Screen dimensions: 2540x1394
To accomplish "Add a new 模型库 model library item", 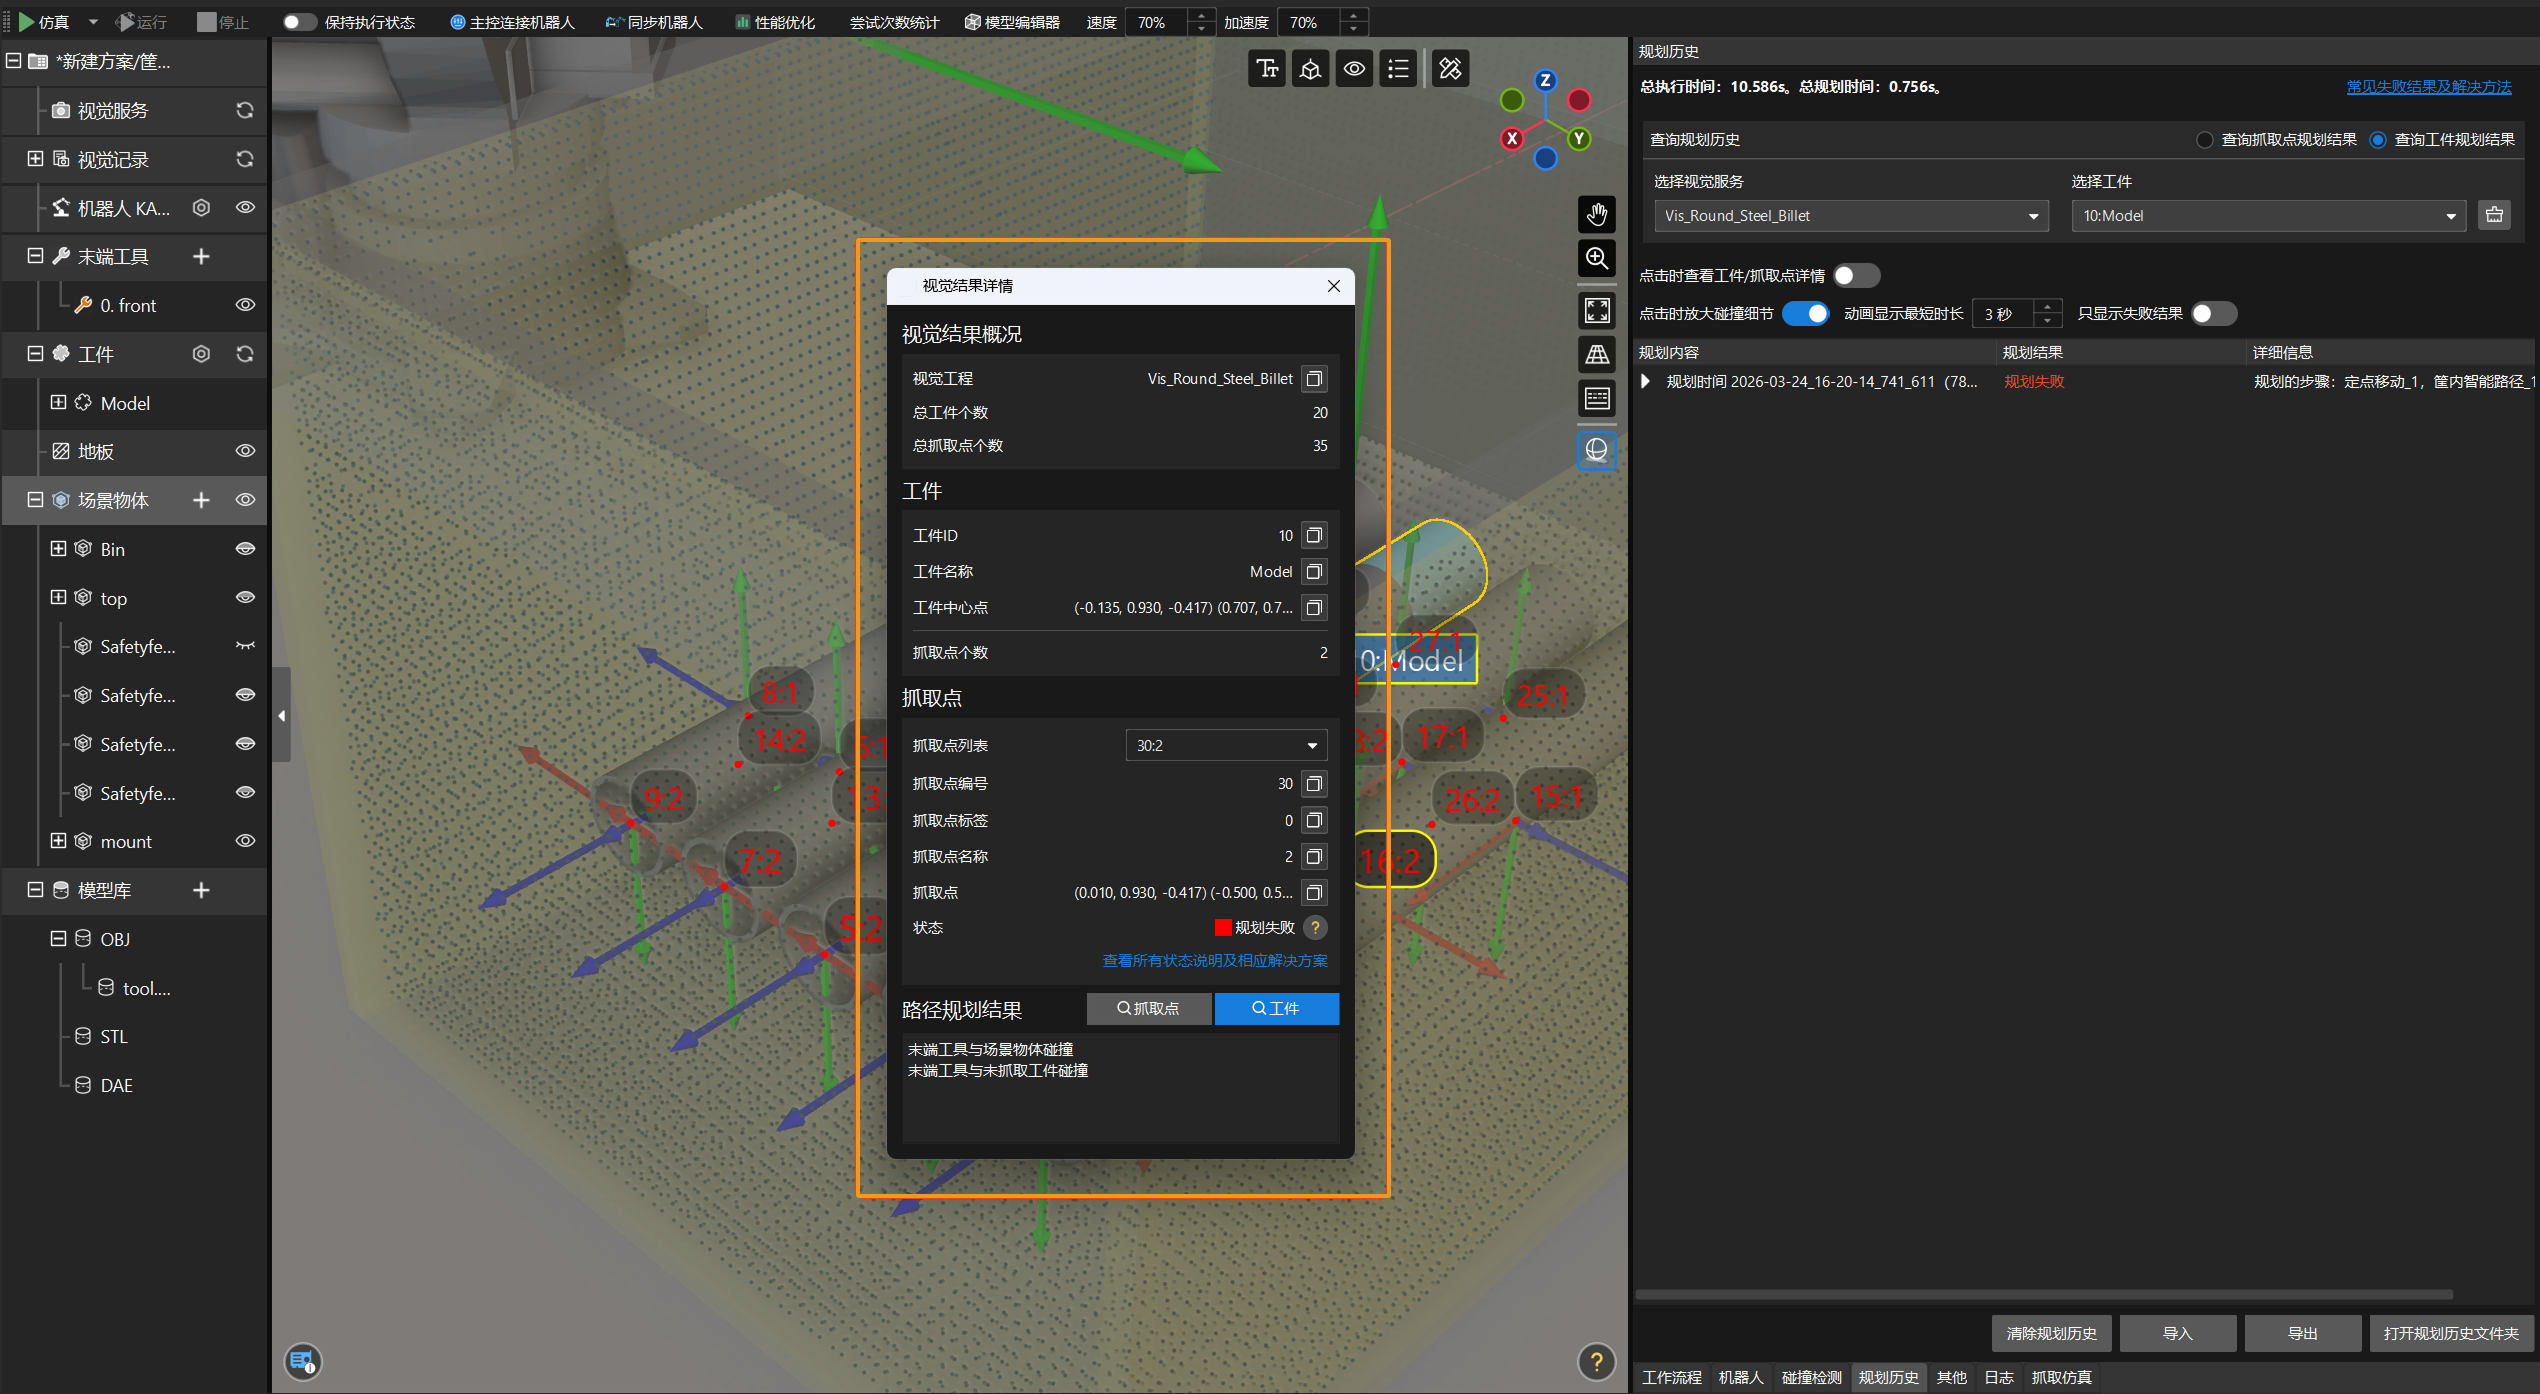I will (201, 890).
